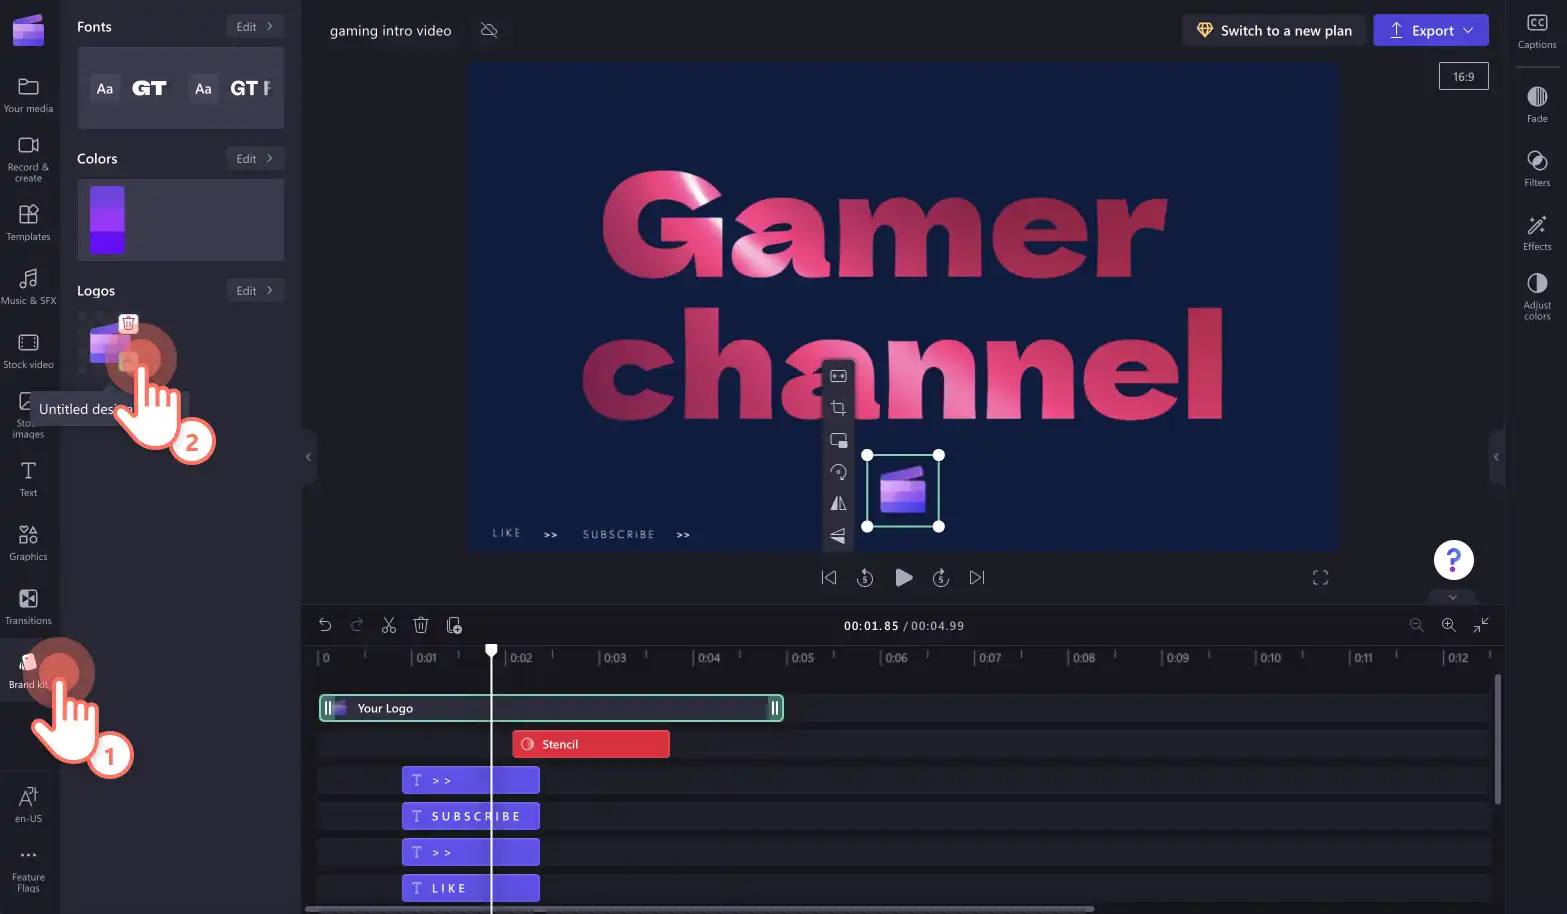Open the Fade settings
This screenshot has width=1567, height=914.
click(x=1537, y=104)
